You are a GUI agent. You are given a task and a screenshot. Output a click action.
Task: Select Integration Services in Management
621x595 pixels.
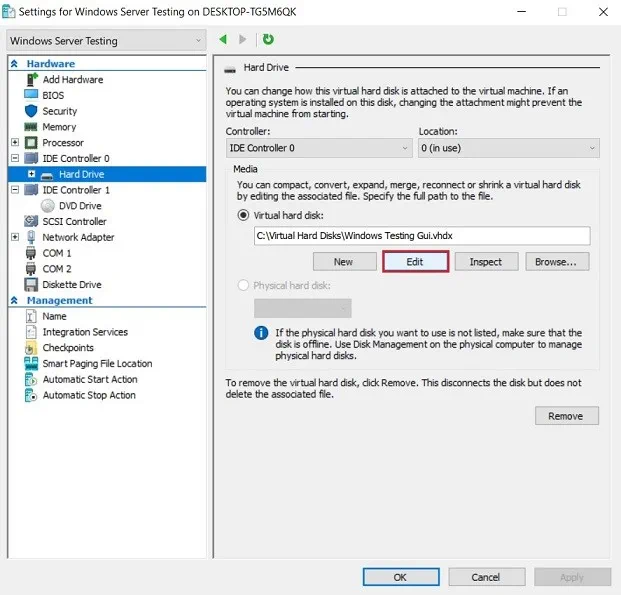[85, 332]
